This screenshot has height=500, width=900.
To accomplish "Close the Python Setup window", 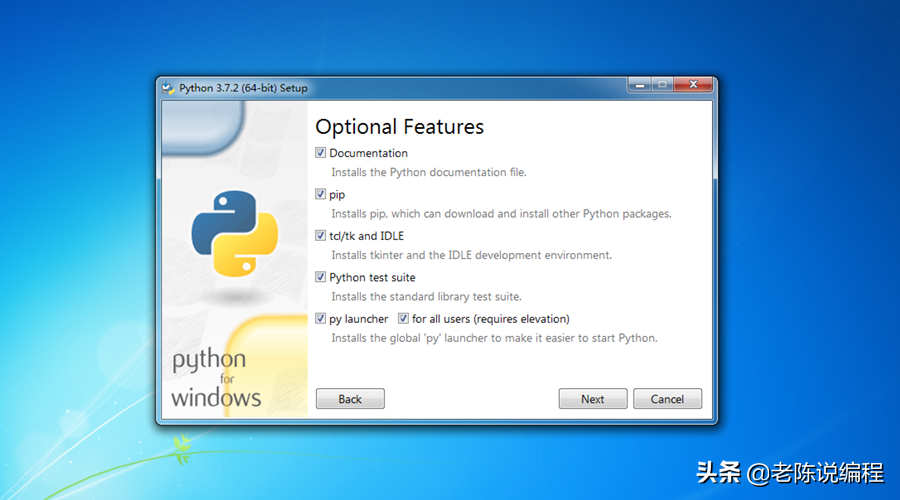I will (693, 85).
